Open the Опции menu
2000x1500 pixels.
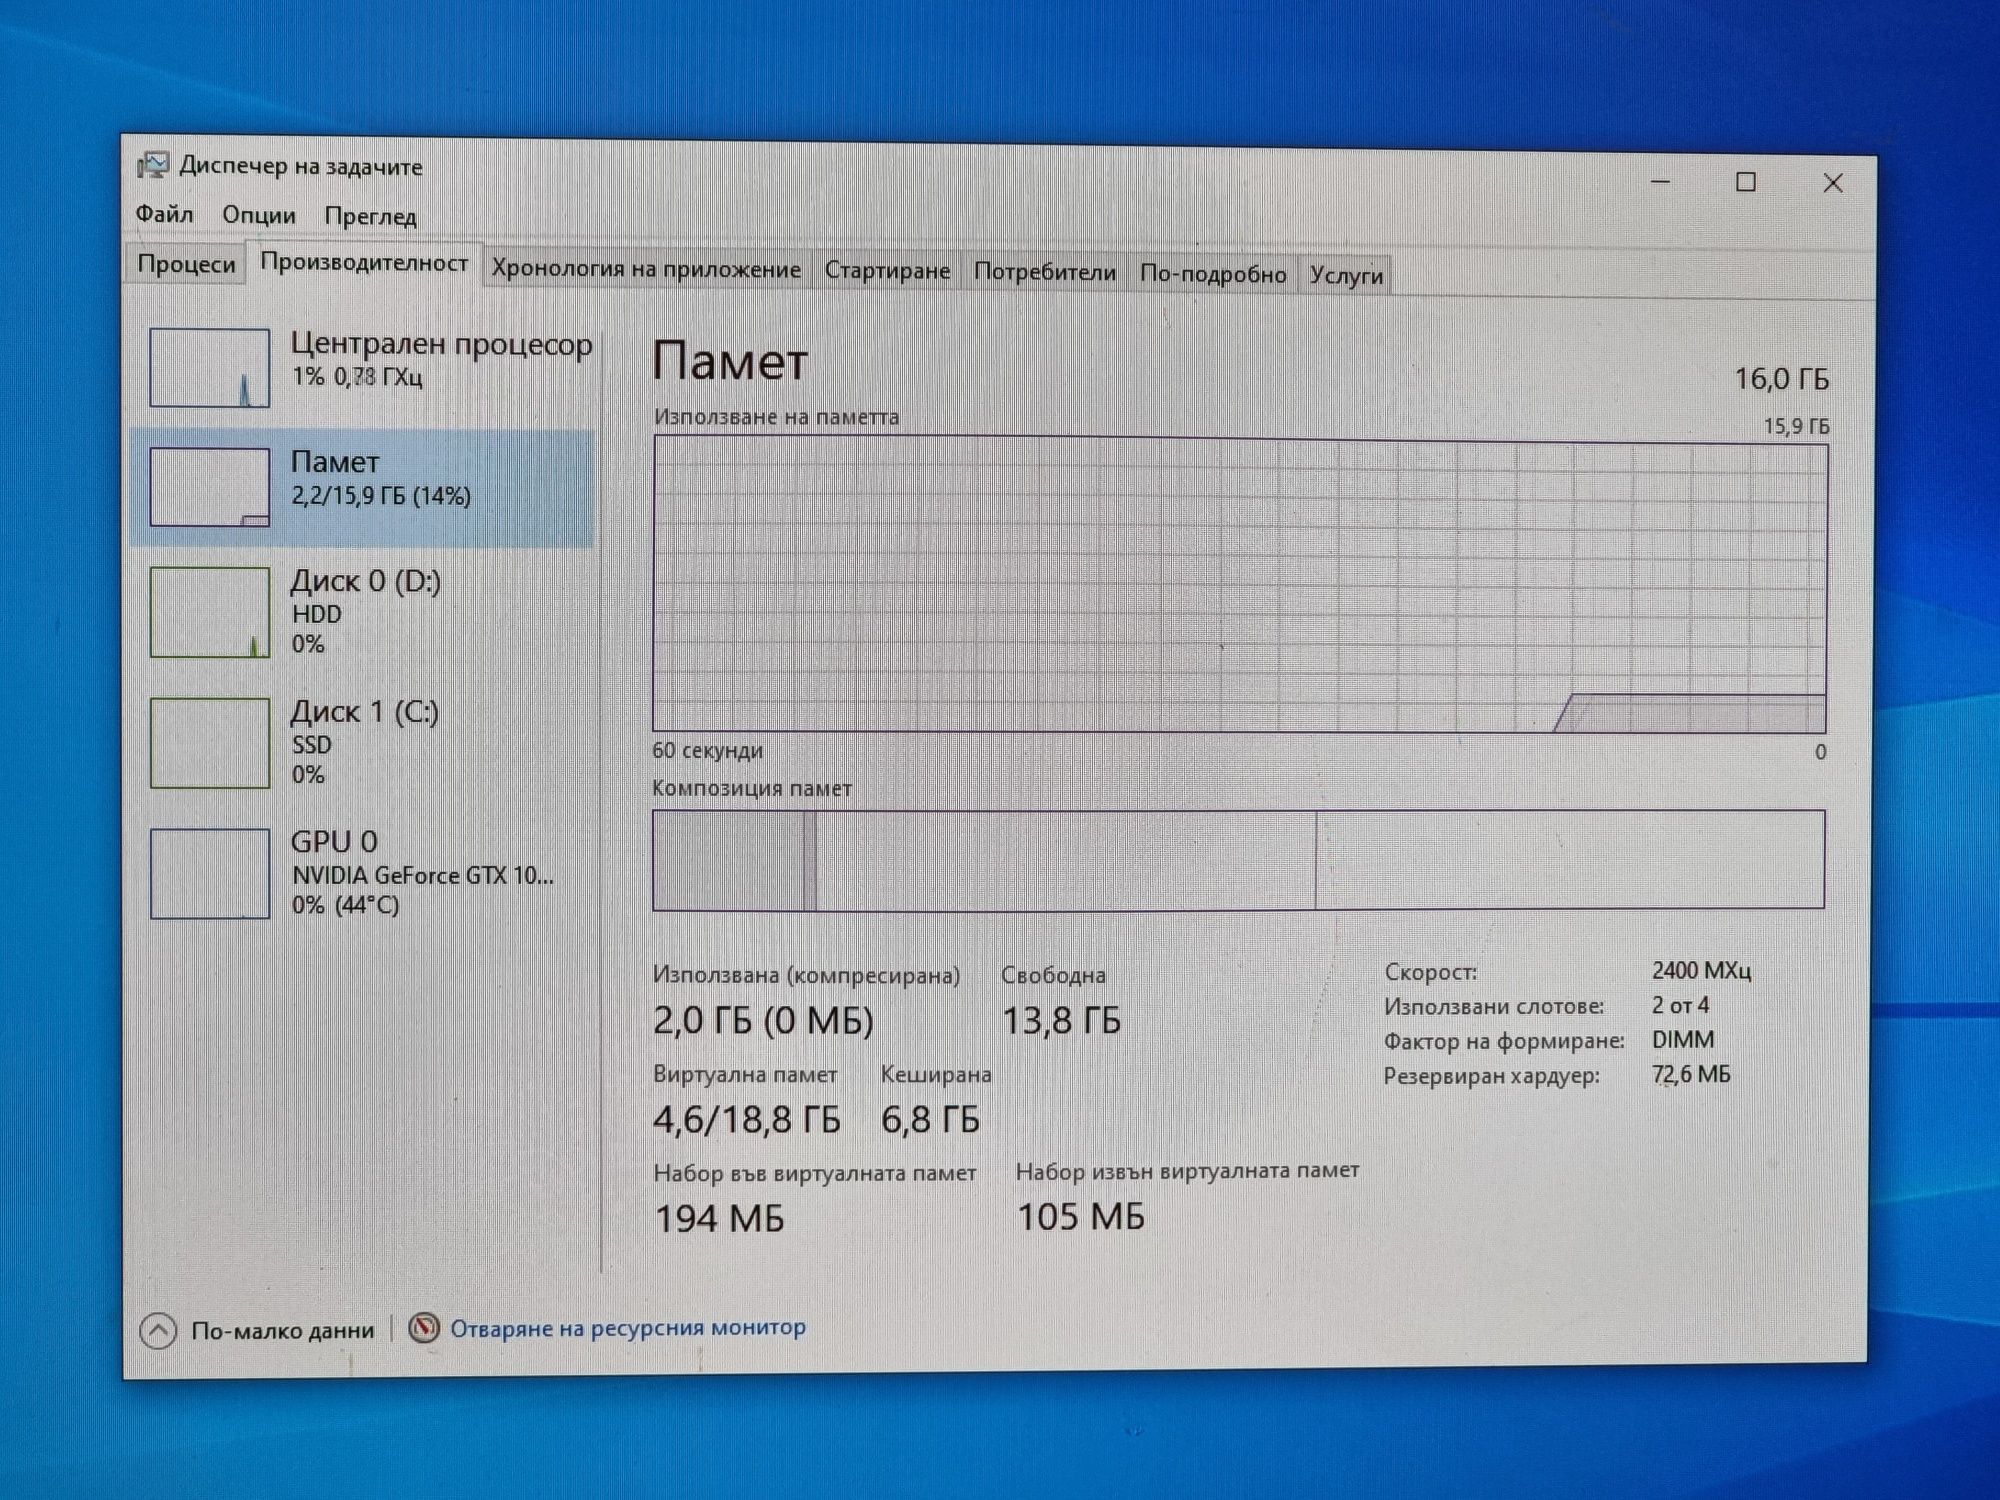click(258, 215)
